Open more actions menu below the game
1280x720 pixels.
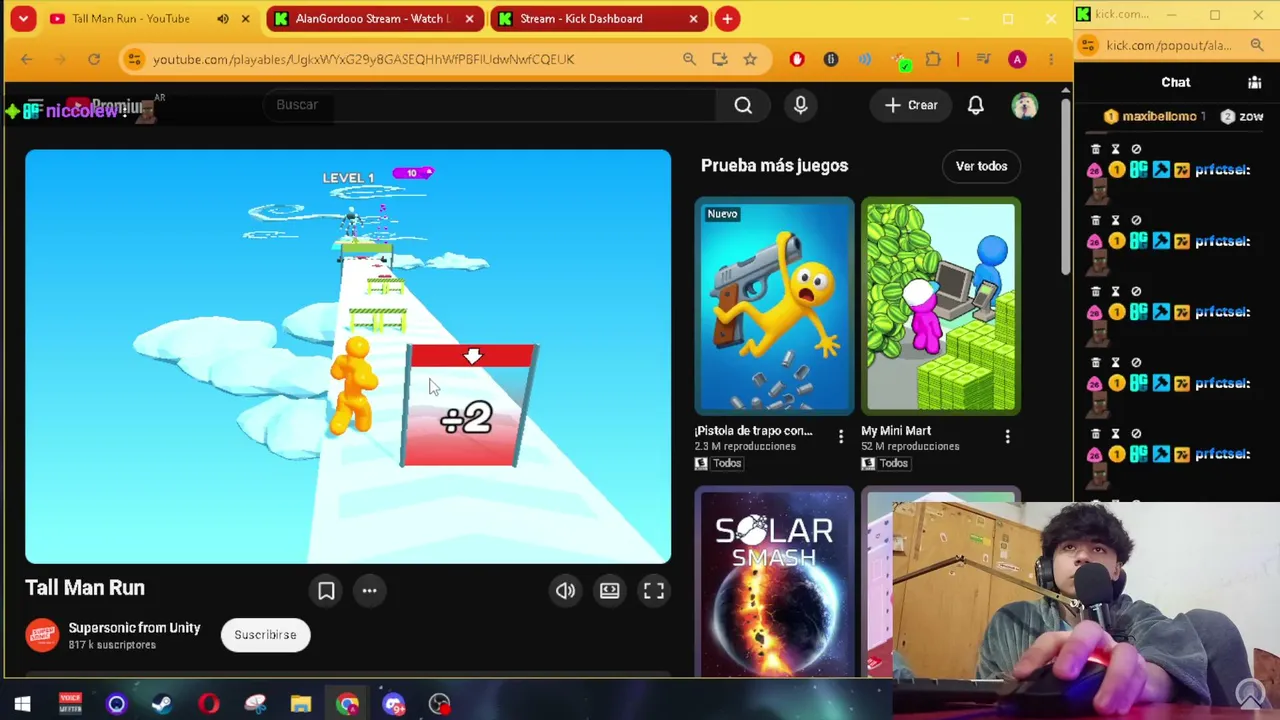click(369, 591)
